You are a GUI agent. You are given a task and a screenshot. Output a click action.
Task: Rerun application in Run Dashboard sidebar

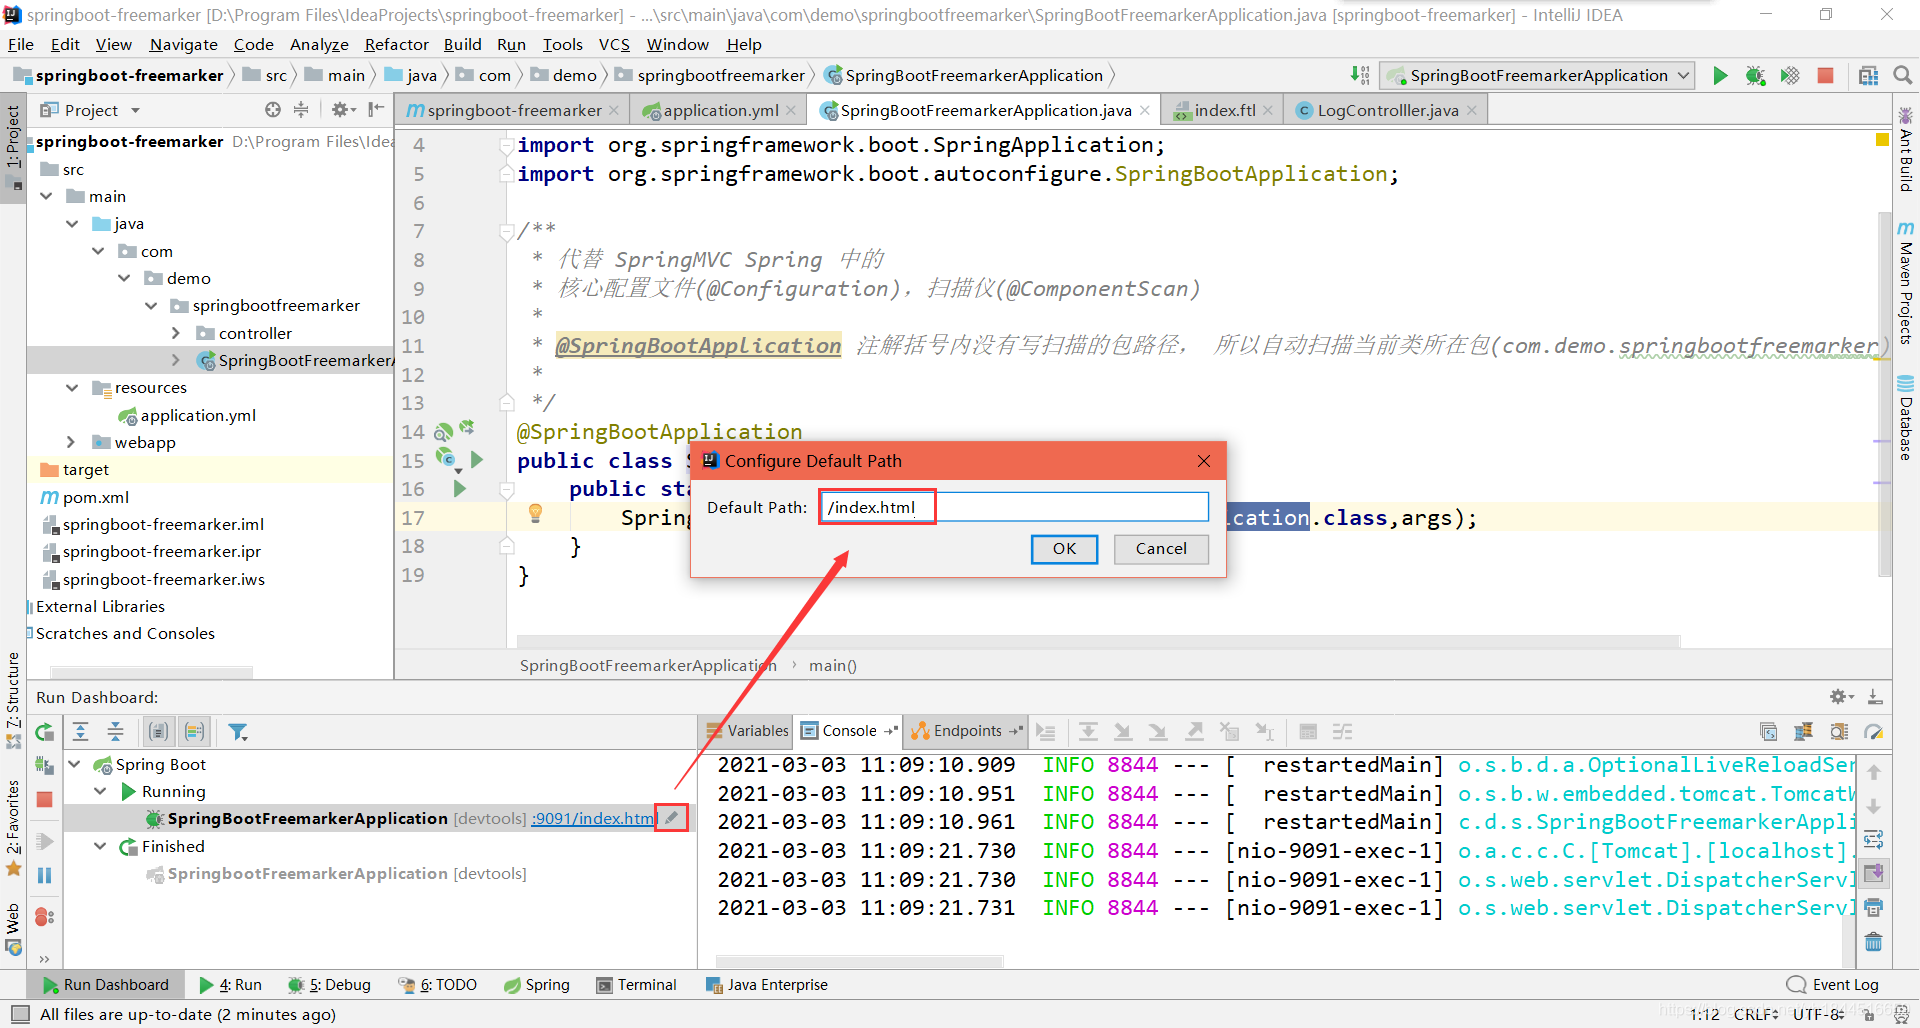[45, 732]
